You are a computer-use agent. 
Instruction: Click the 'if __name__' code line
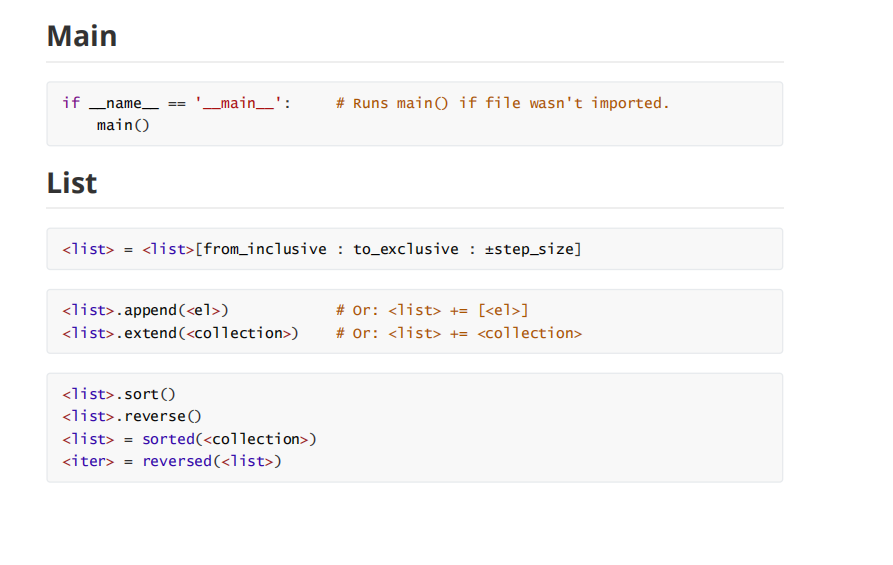(177, 103)
